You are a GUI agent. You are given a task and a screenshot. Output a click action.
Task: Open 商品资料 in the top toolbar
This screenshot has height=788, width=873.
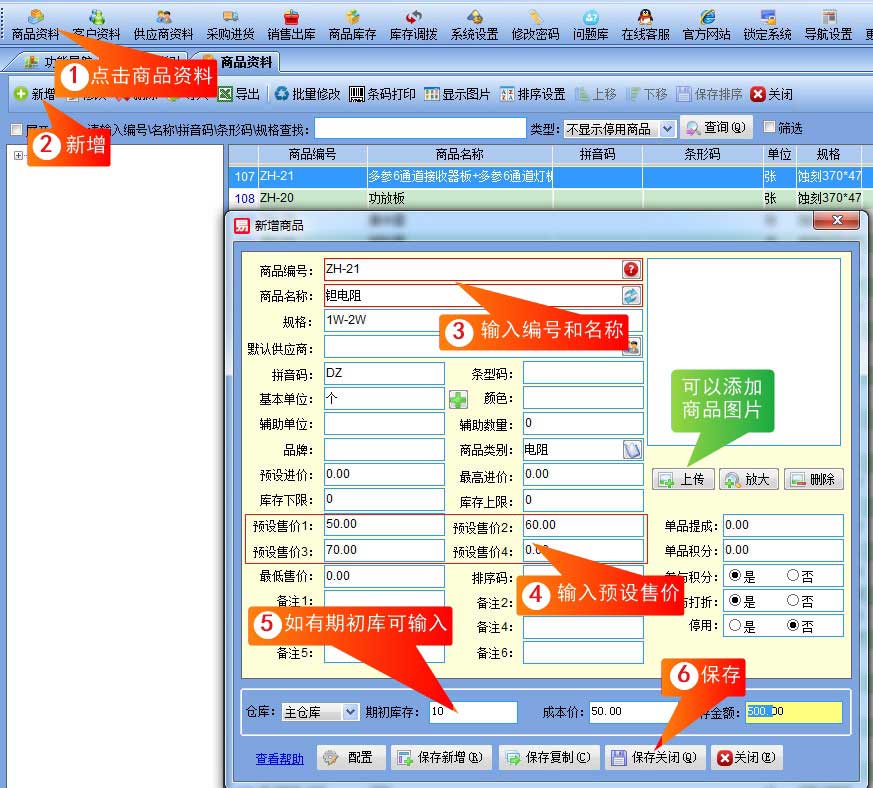[x=35, y=26]
